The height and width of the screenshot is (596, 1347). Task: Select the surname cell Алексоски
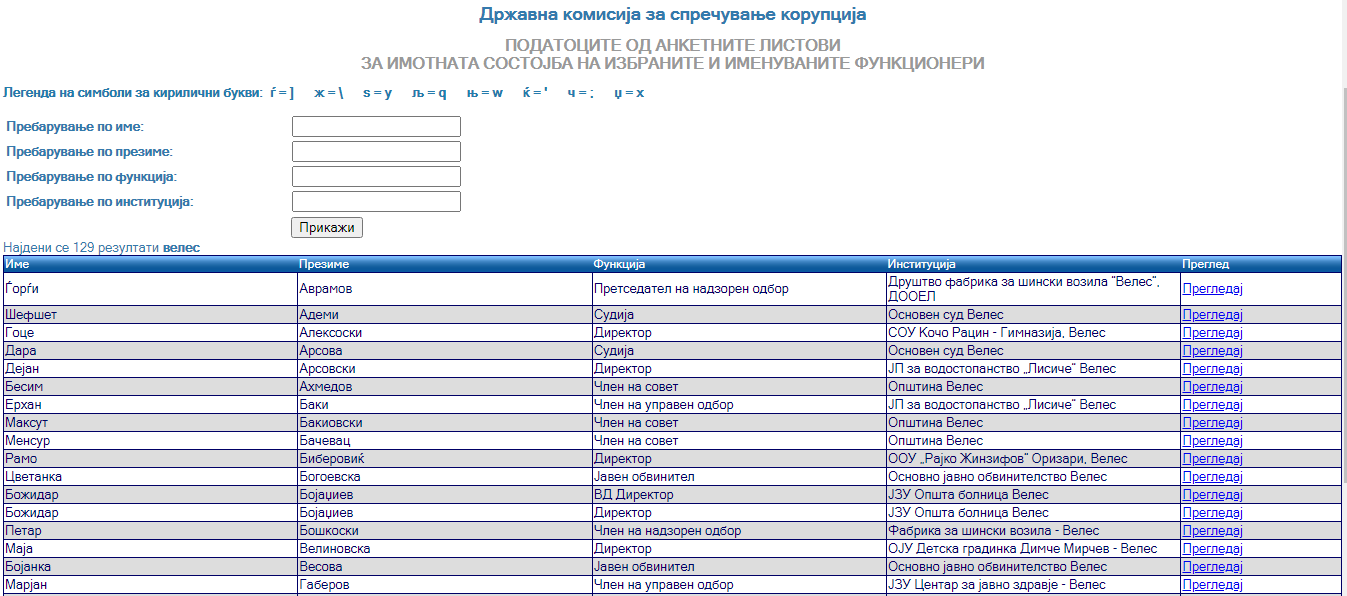[x=444, y=333]
